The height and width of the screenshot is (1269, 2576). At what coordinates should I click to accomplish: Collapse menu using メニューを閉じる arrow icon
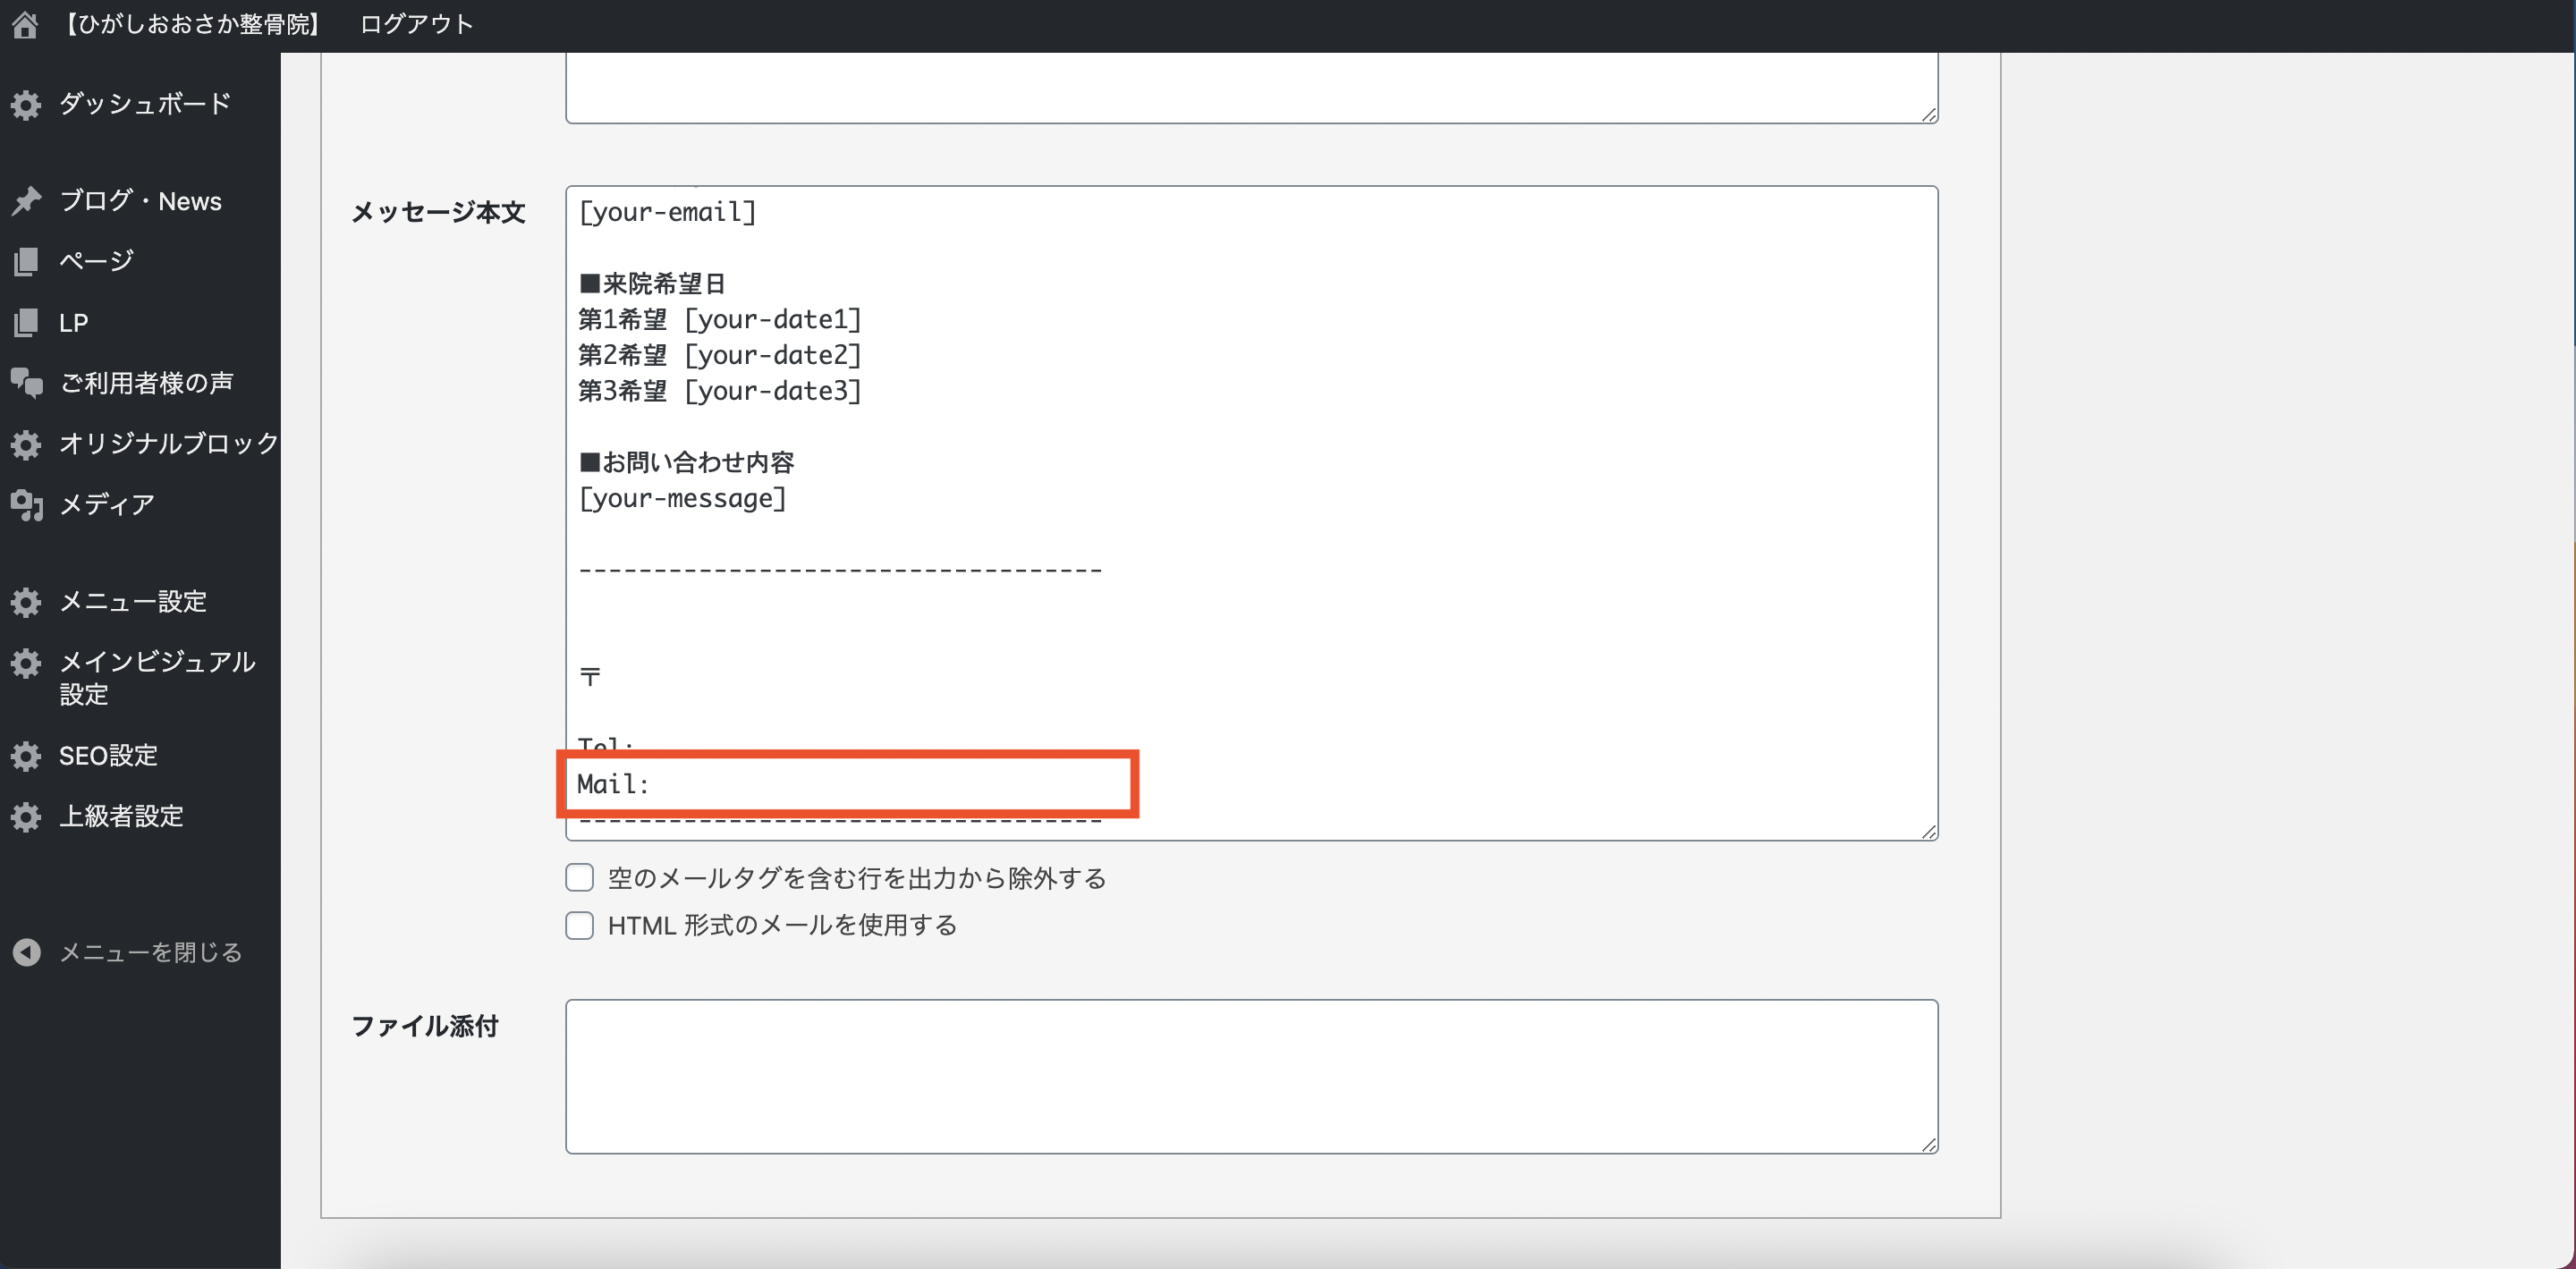click(26, 952)
